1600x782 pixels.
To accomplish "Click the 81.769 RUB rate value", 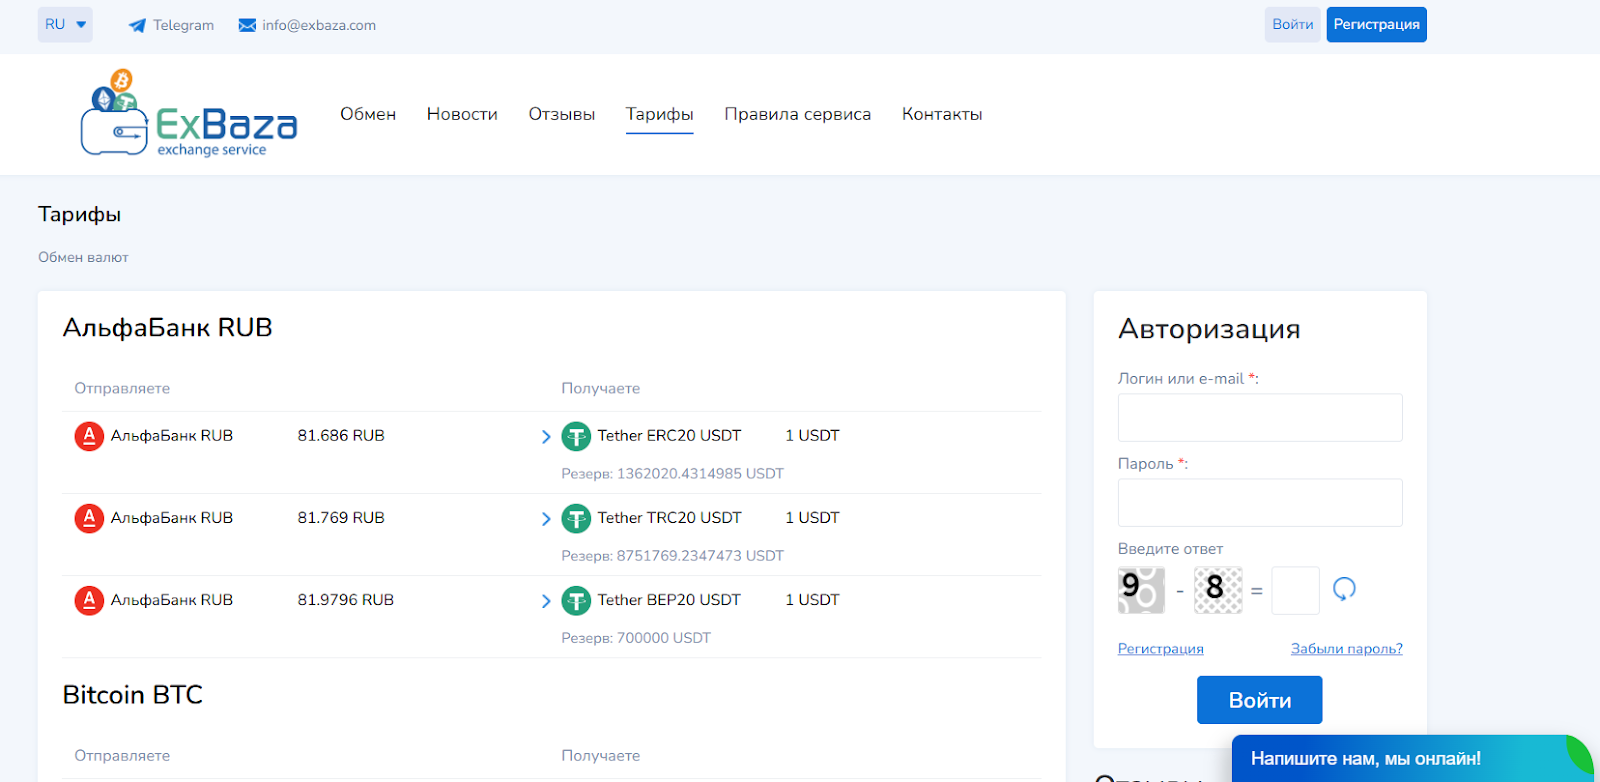I will (x=341, y=518).
